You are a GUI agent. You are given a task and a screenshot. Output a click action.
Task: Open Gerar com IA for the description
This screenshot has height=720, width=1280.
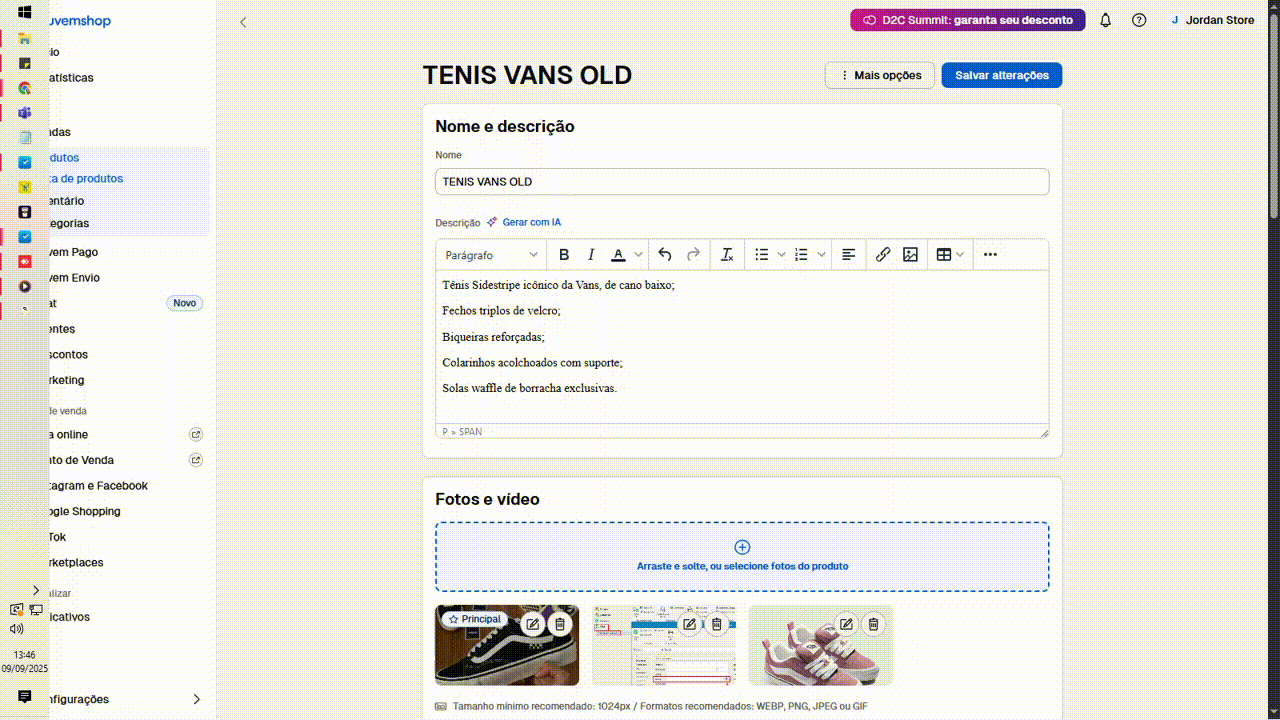[x=531, y=222]
